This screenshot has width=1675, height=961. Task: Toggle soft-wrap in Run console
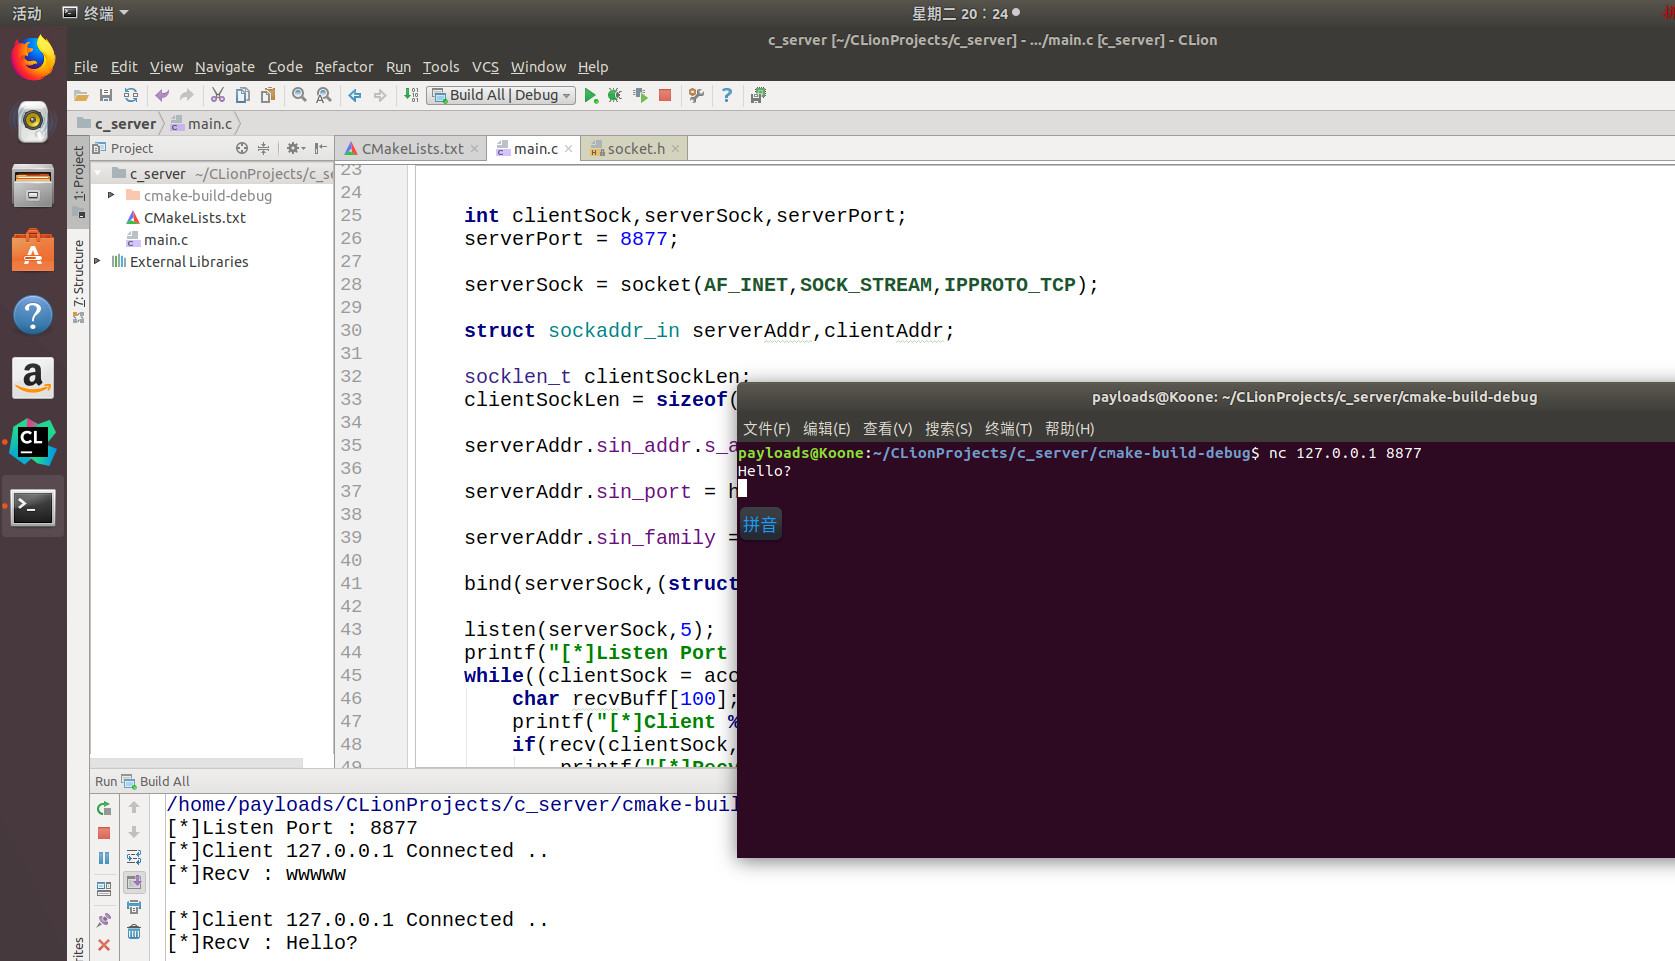coord(134,857)
